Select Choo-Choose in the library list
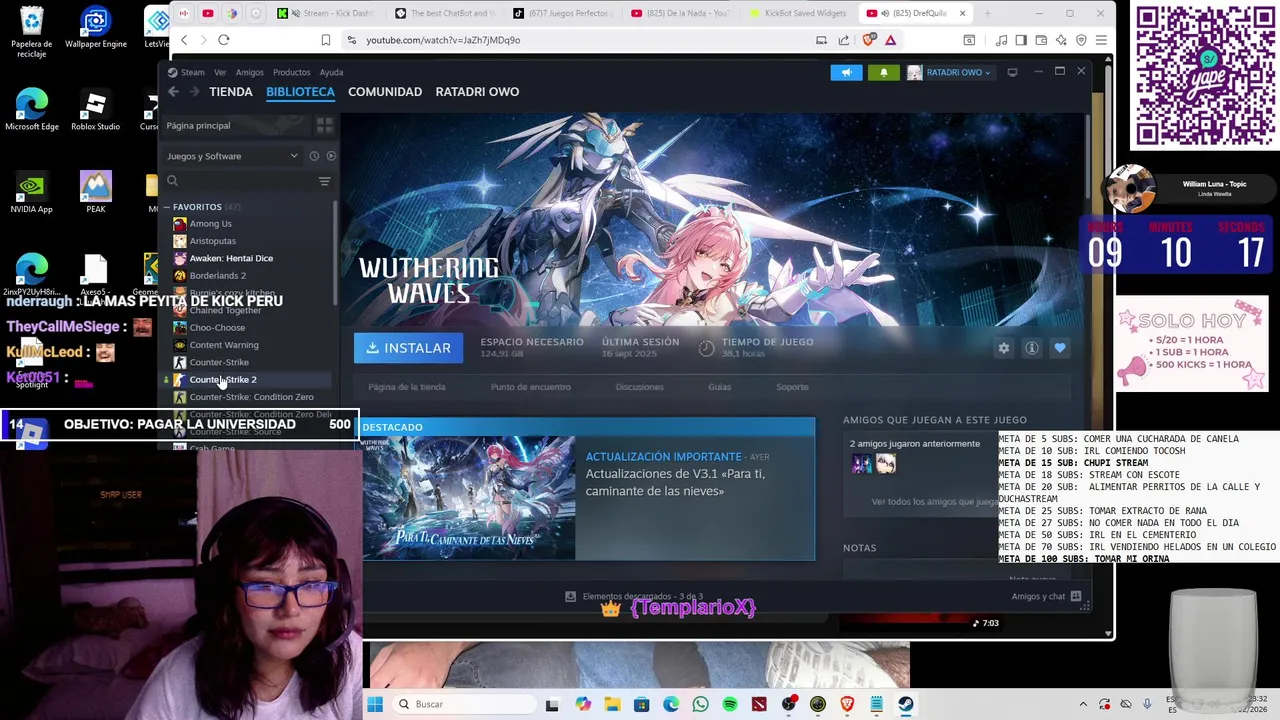This screenshot has height=720, width=1280. [217, 328]
